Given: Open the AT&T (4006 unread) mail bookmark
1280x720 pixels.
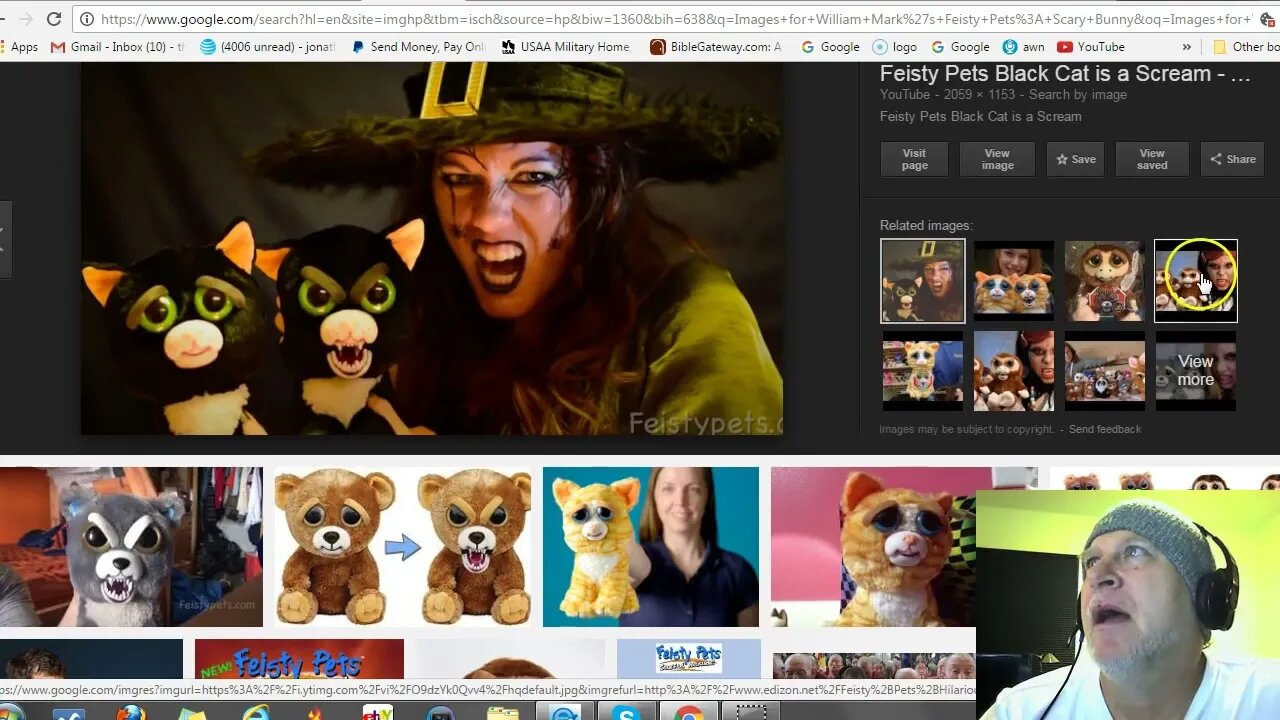Looking at the screenshot, I should 268,47.
